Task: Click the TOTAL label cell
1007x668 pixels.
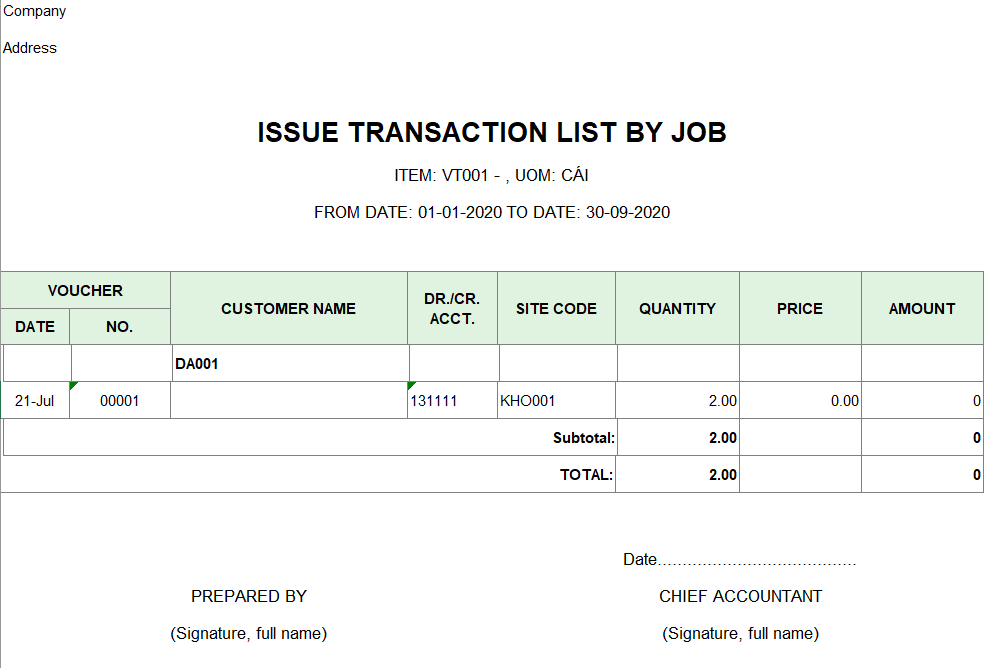Action: click(308, 475)
